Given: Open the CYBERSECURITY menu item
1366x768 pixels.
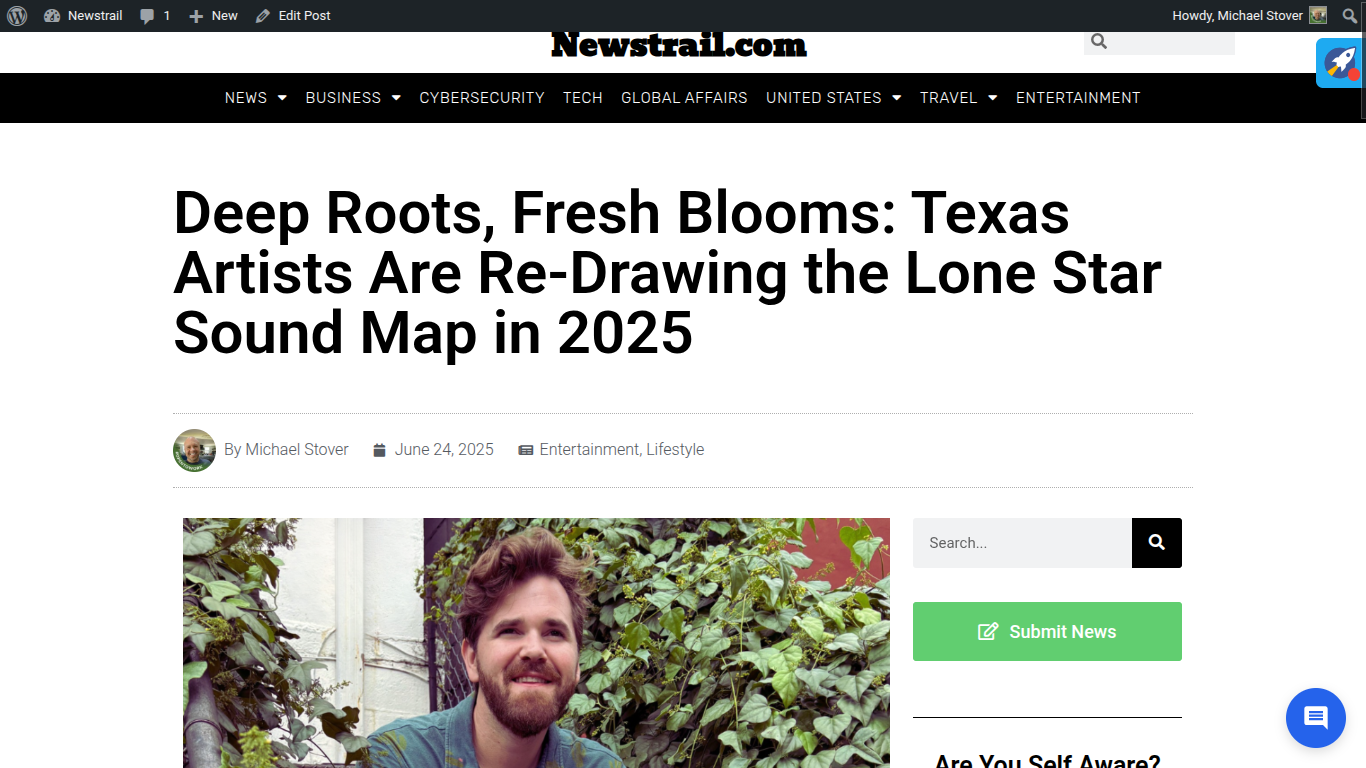Looking at the screenshot, I should (x=482, y=98).
